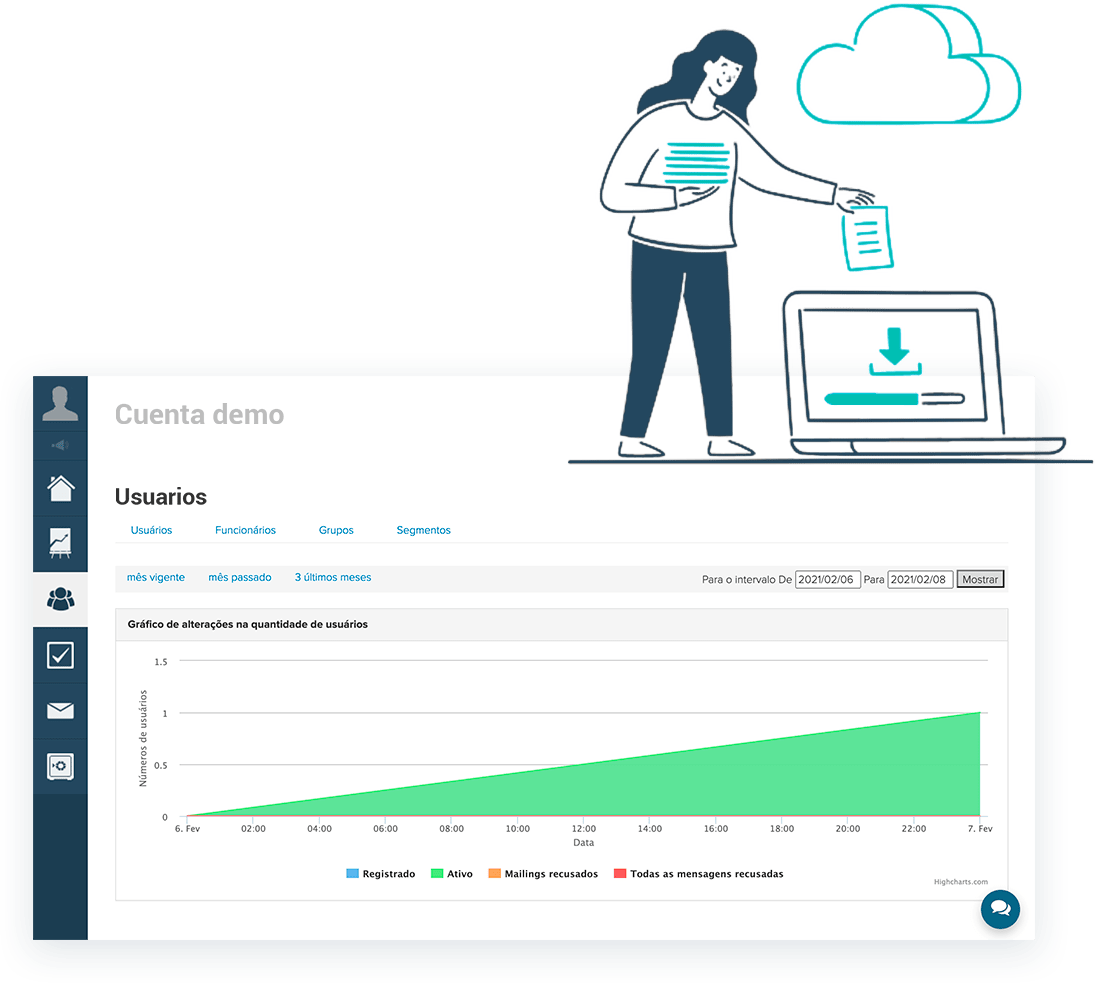Open the chat bubble support button
This screenshot has width=1095, height=983.
(x=1000, y=909)
